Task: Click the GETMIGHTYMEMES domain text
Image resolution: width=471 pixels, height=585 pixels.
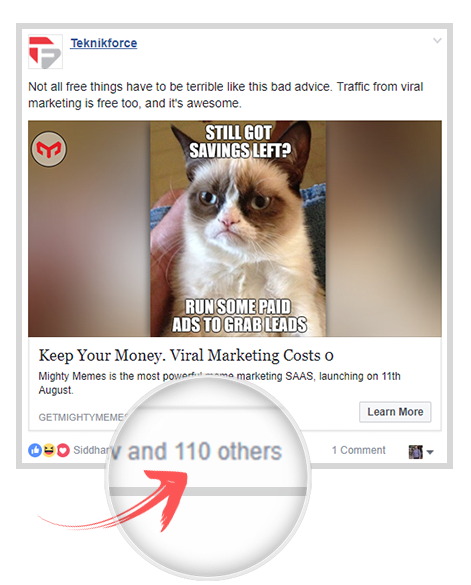Action: coord(83,417)
